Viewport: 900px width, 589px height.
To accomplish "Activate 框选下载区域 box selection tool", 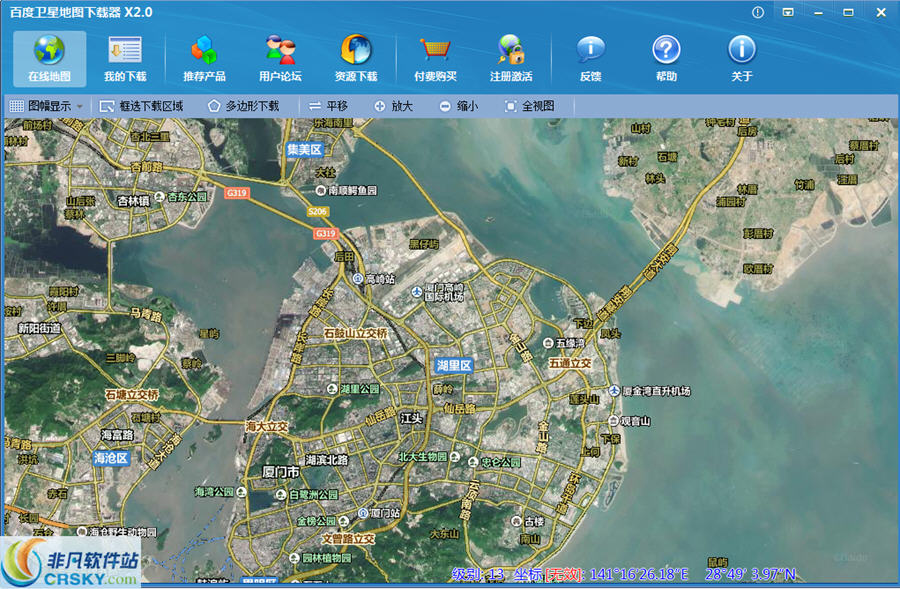I will 142,106.
